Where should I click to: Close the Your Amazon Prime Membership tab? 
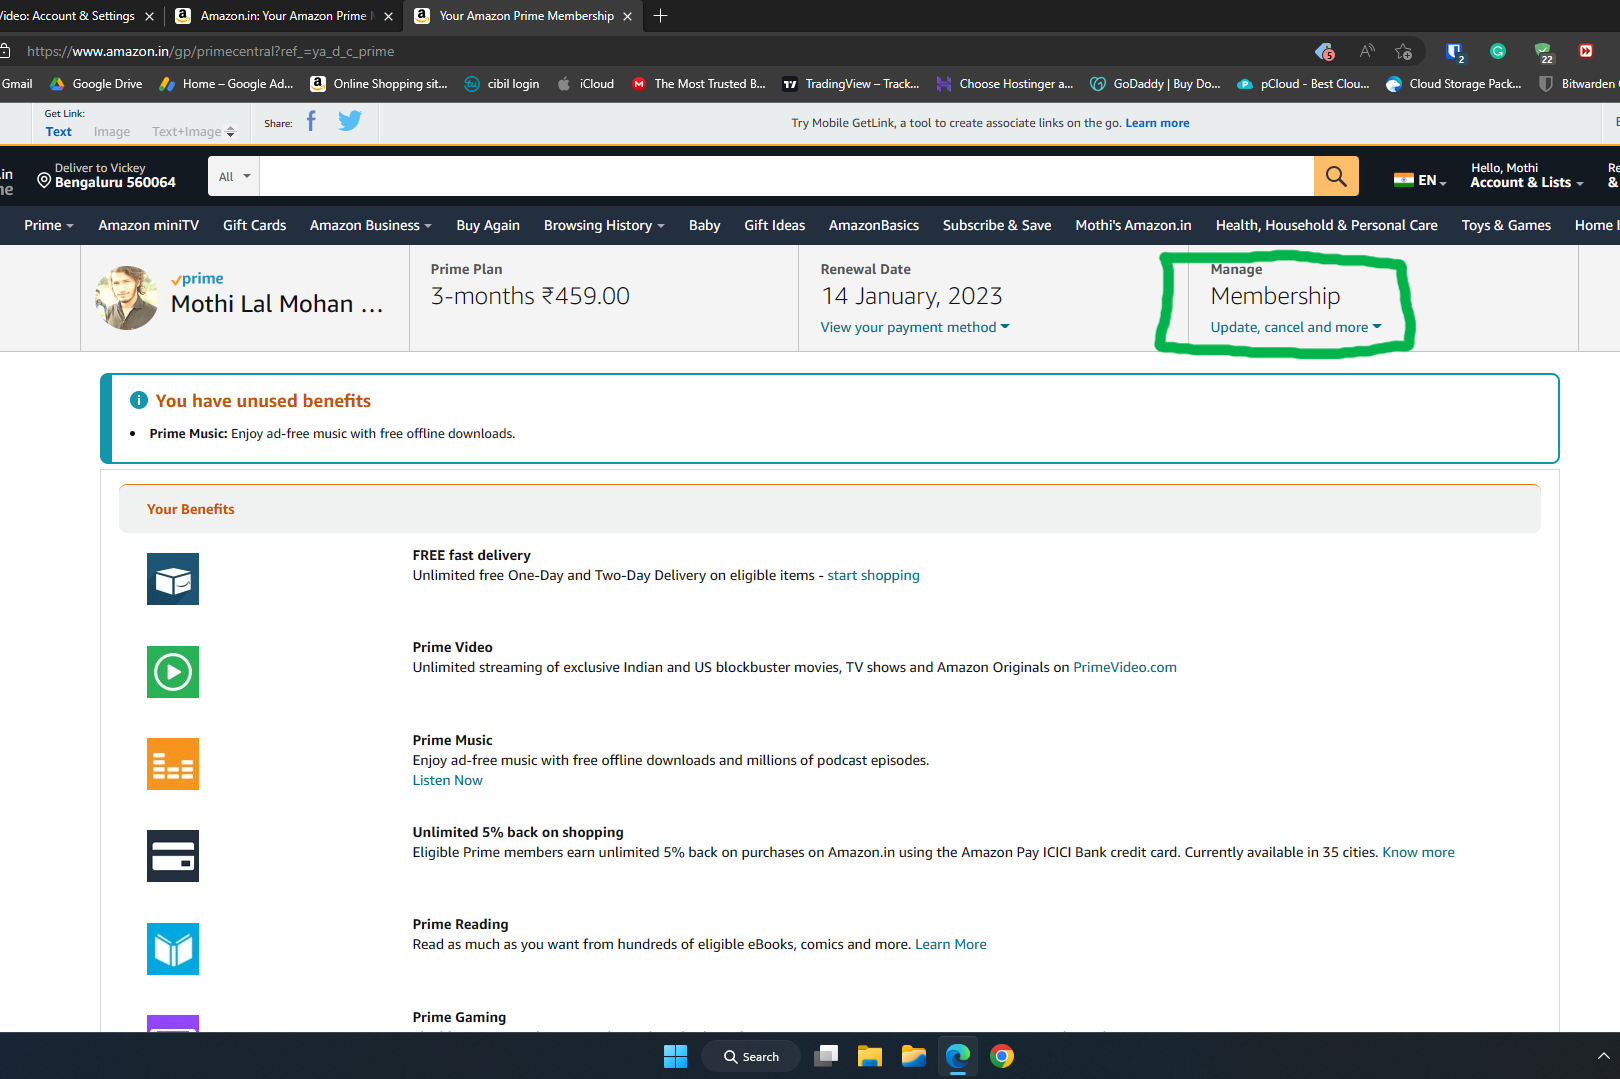pyautogui.click(x=628, y=16)
